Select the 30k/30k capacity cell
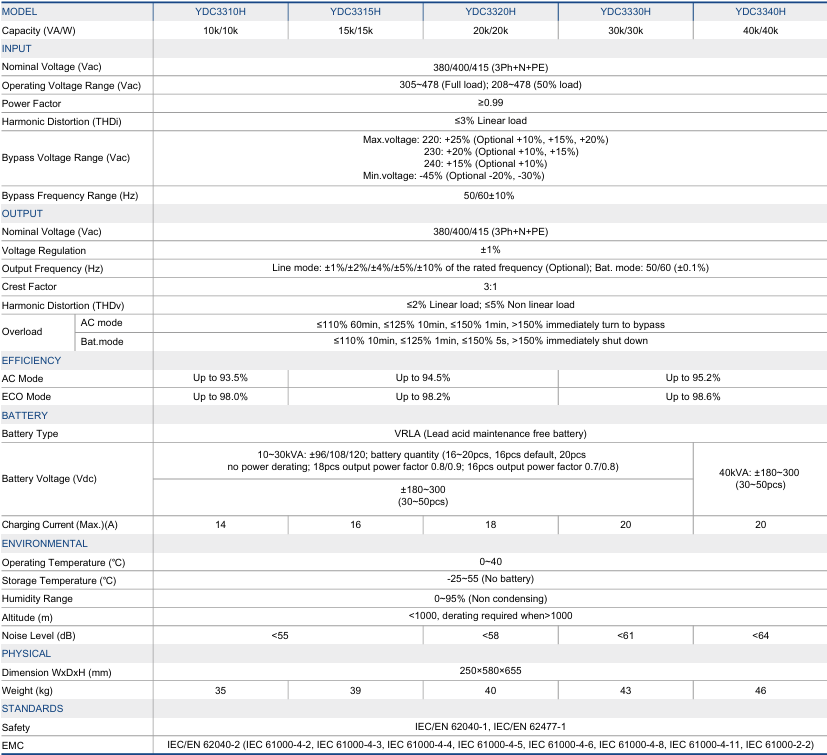This screenshot has width=827, height=755. click(x=626, y=31)
